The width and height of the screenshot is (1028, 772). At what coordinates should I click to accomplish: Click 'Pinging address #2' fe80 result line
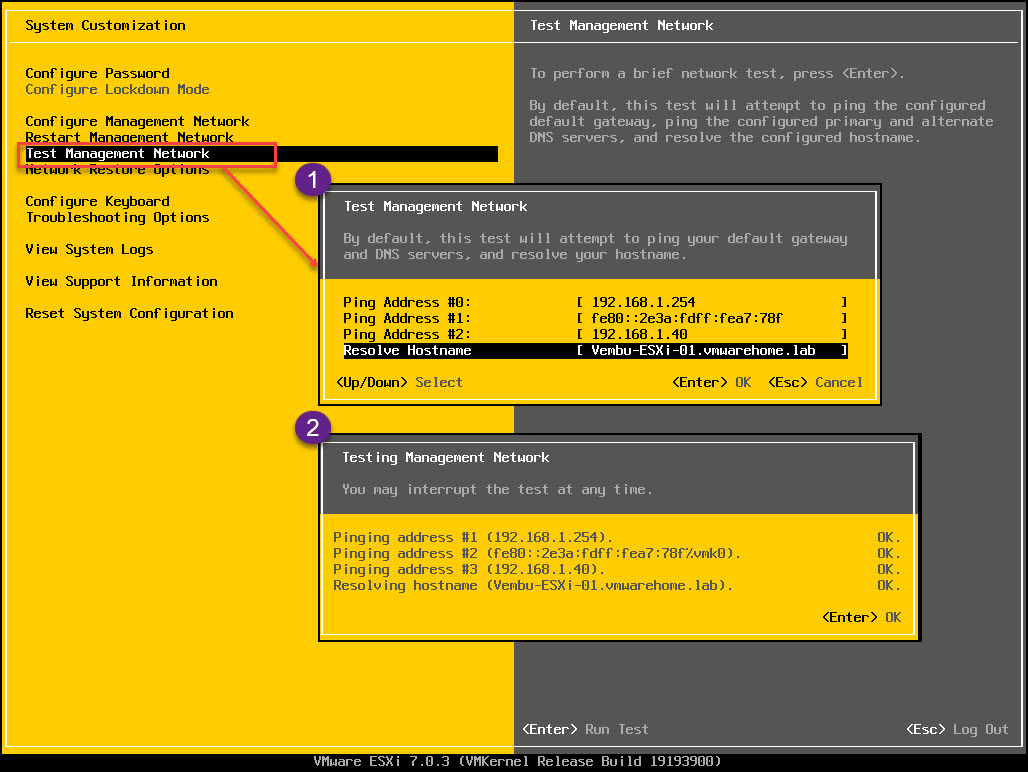click(x=537, y=554)
